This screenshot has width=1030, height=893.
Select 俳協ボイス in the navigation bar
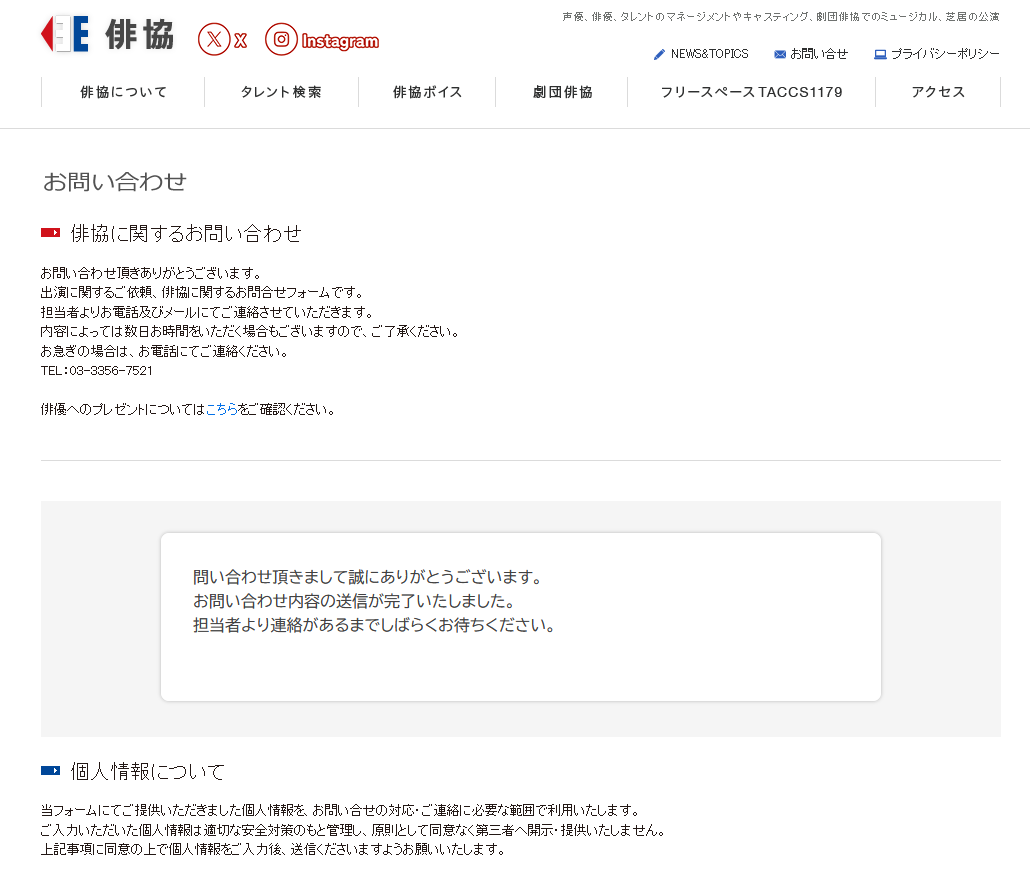click(427, 92)
